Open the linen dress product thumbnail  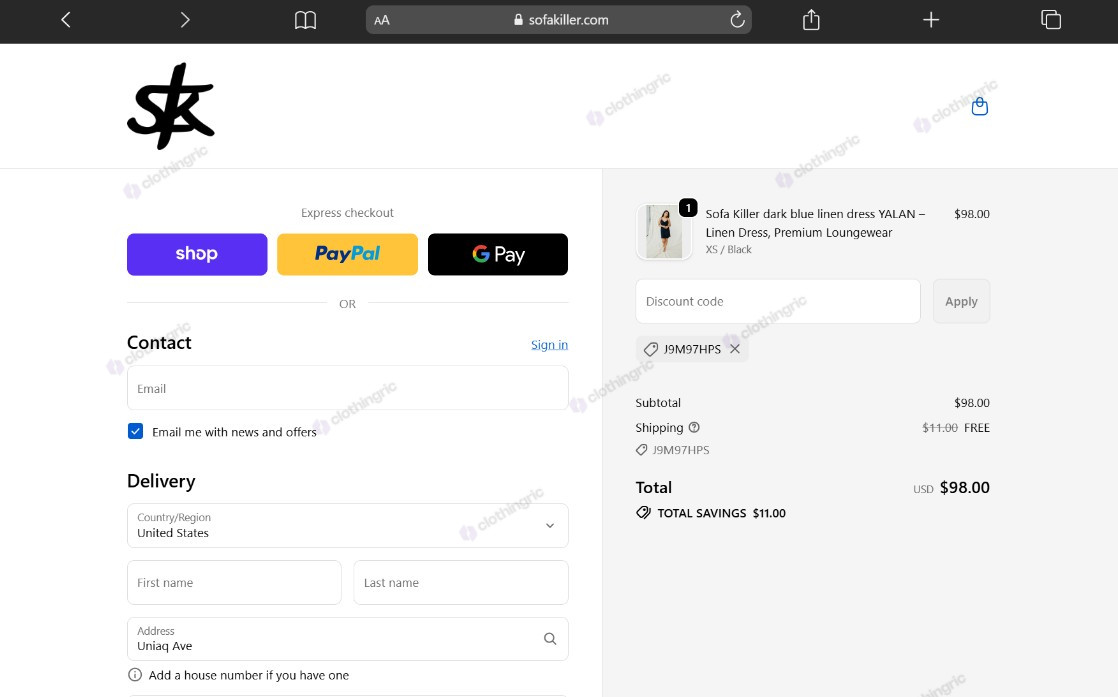tap(664, 232)
